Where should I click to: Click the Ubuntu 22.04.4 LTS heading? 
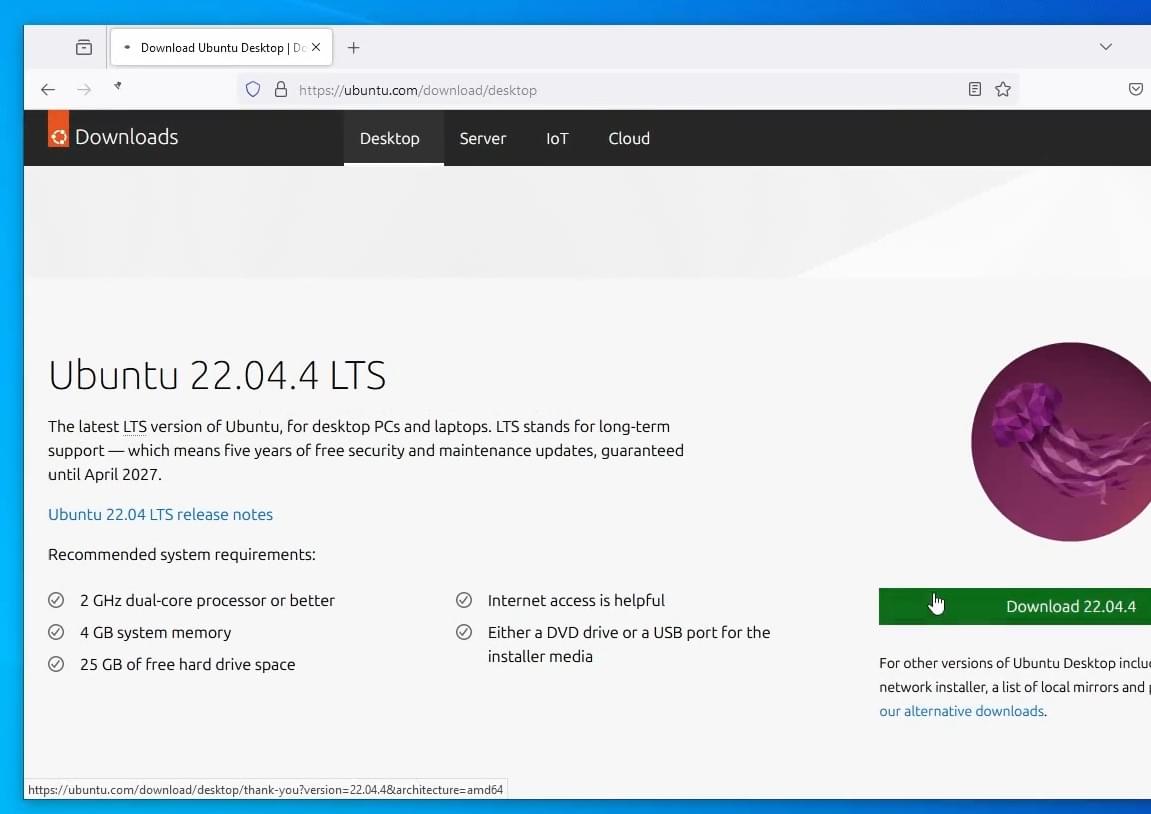[217, 375]
